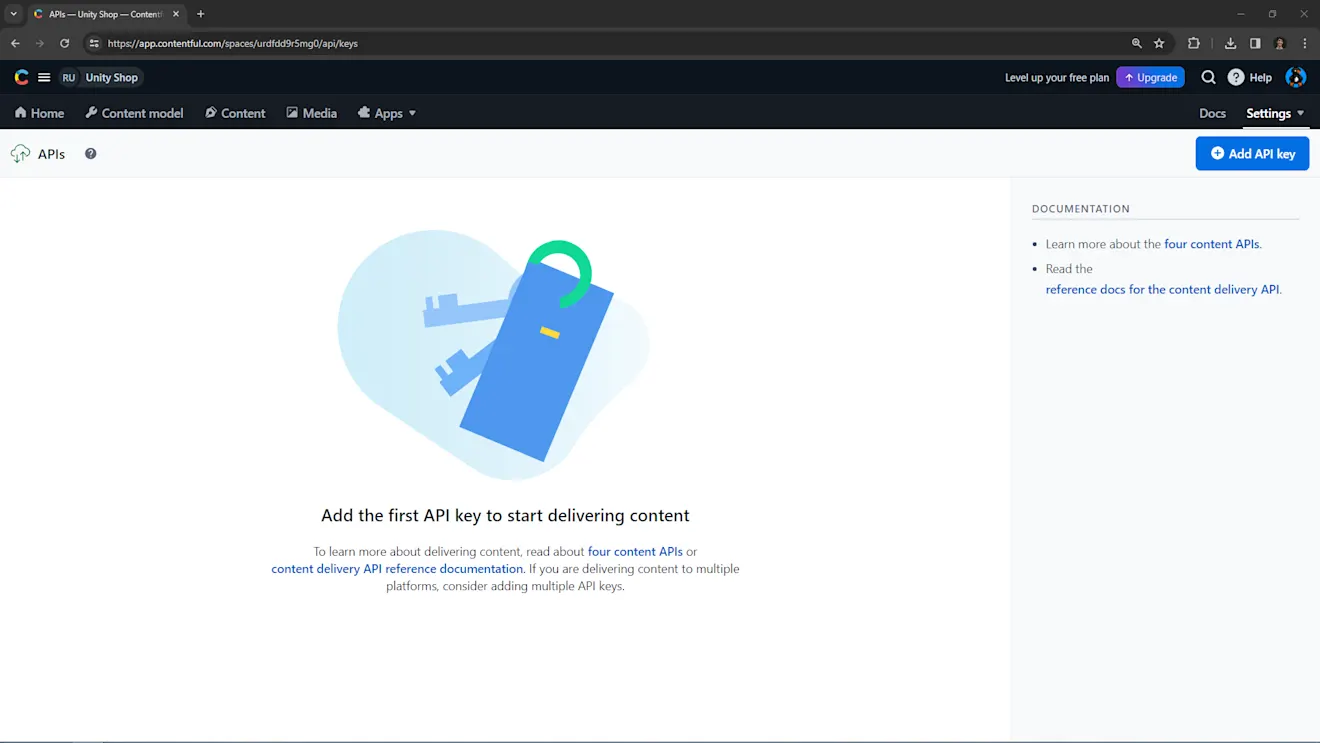
Task: Click the Upgrade button
Action: pyautogui.click(x=1150, y=77)
